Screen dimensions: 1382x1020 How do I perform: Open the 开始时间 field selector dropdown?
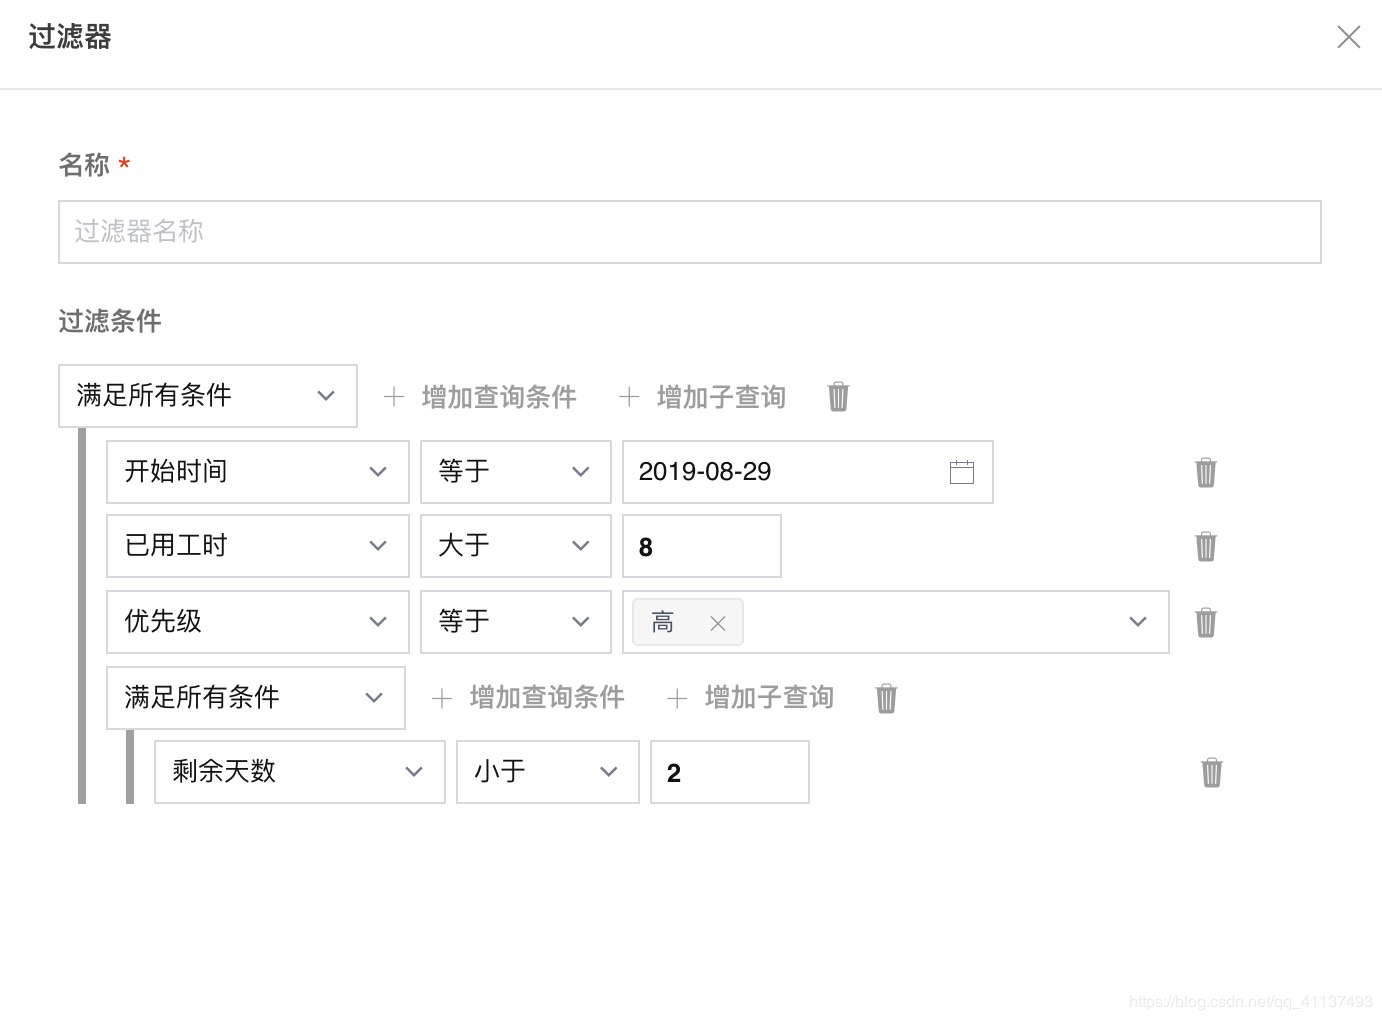(x=378, y=471)
